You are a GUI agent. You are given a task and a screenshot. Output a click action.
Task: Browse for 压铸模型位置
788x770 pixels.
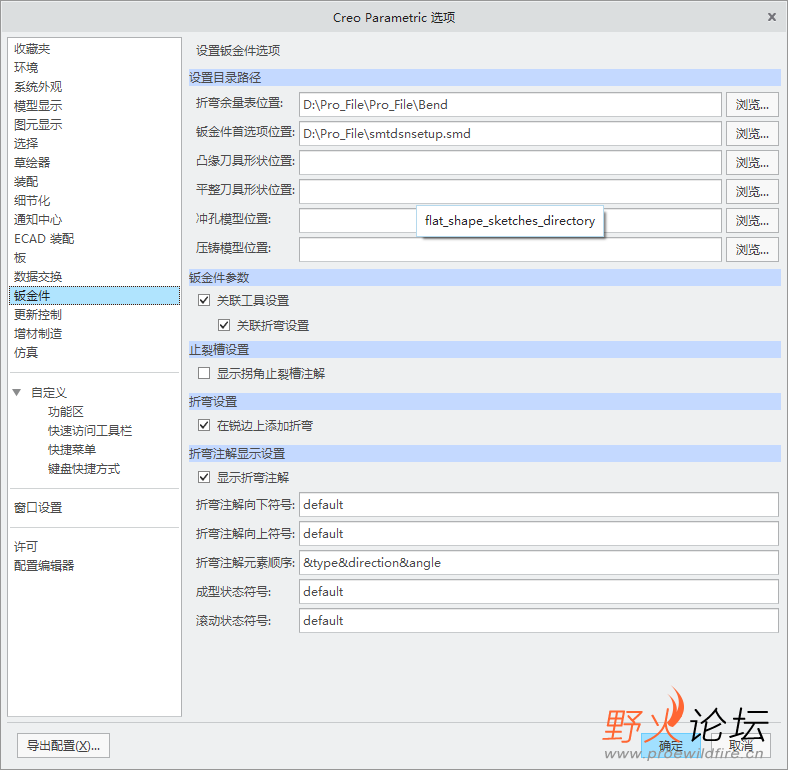coord(752,250)
